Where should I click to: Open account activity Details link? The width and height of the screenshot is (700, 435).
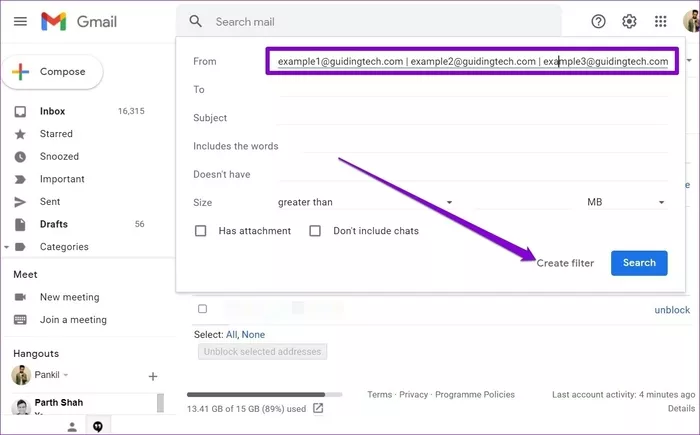tap(681, 408)
